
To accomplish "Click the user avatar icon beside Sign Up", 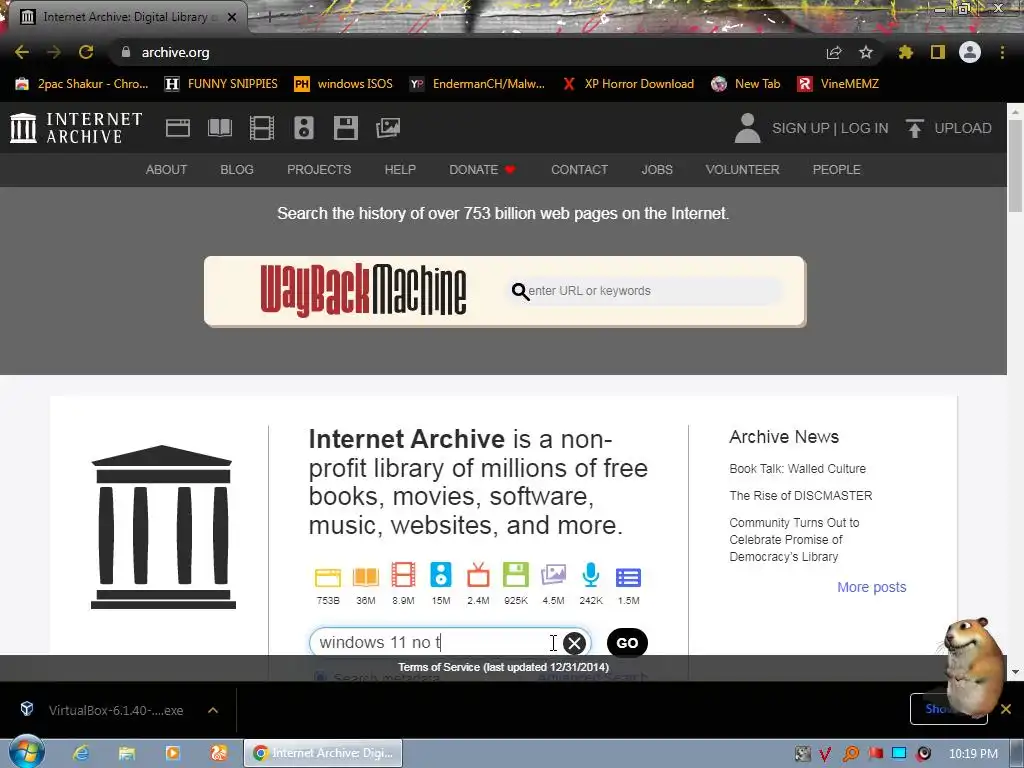I will [x=747, y=128].
